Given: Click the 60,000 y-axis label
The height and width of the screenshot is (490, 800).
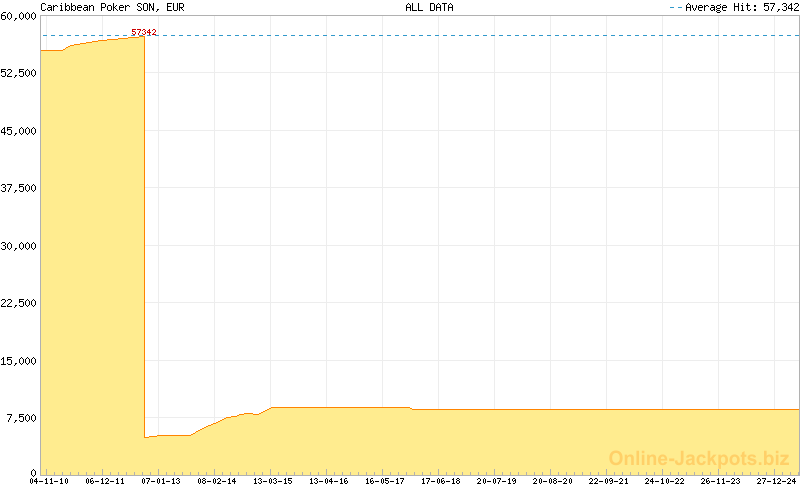Looking at the screenshot, I should (x=20, y=16).
